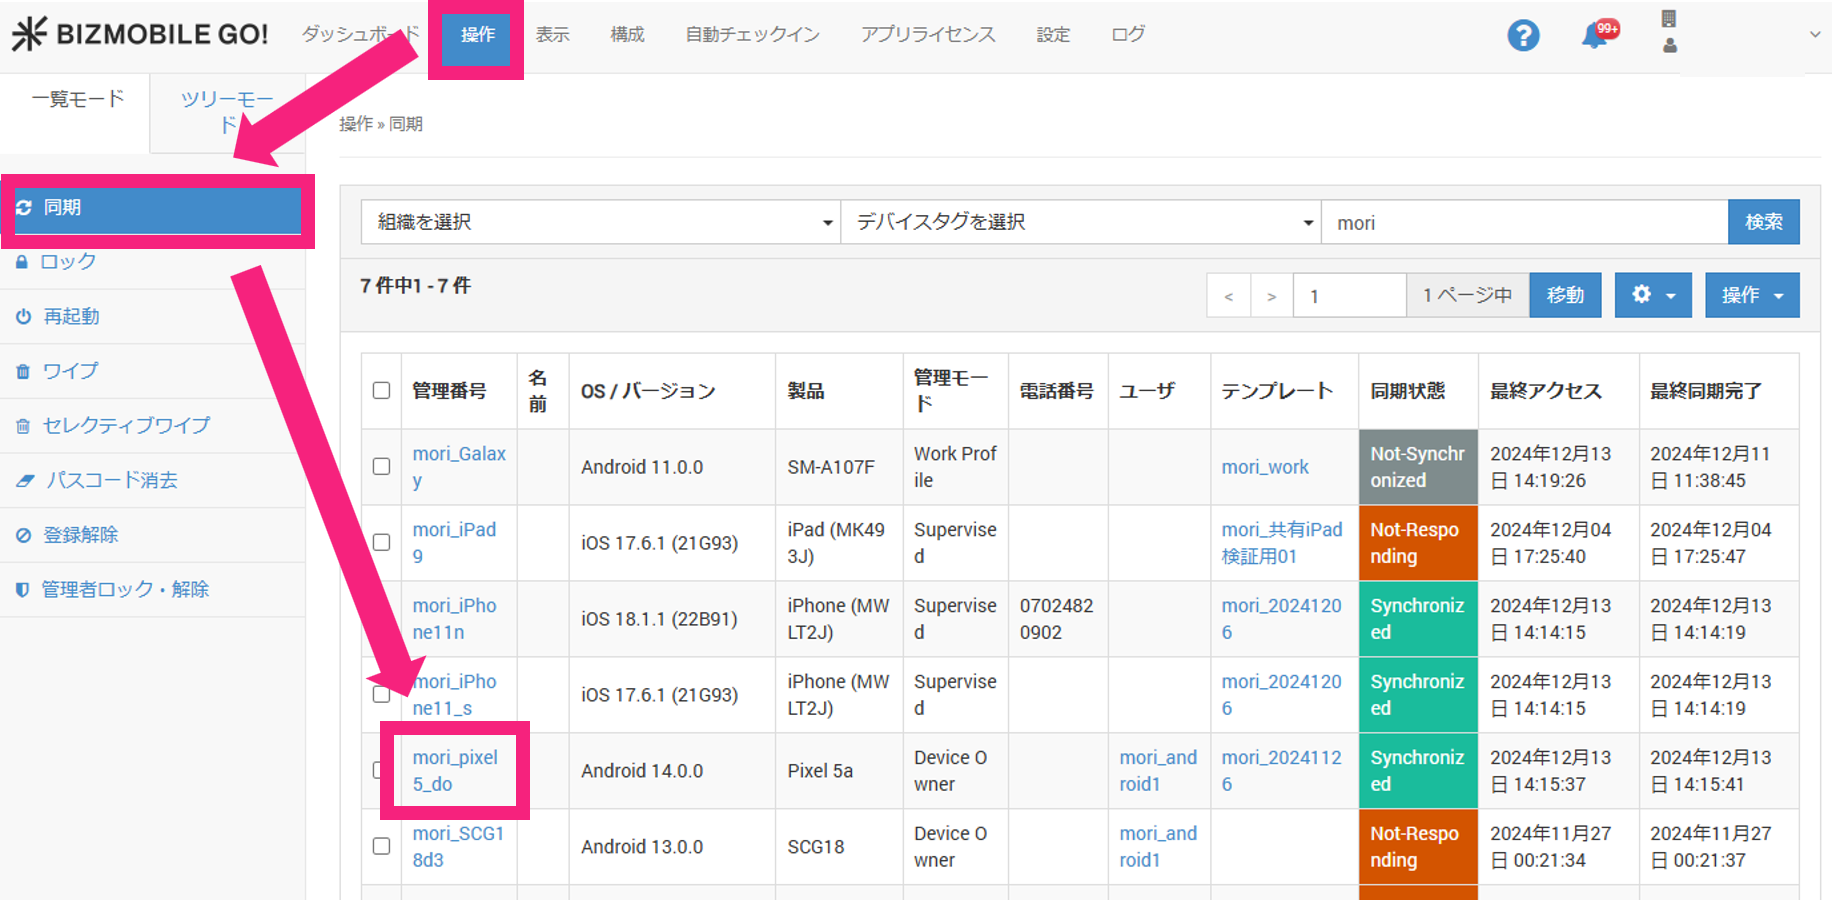The width and height of the screenshot is (1832, 900).
Task: Click the unregister ban icon
Action: pyautogui.click(x=23, y=536)
